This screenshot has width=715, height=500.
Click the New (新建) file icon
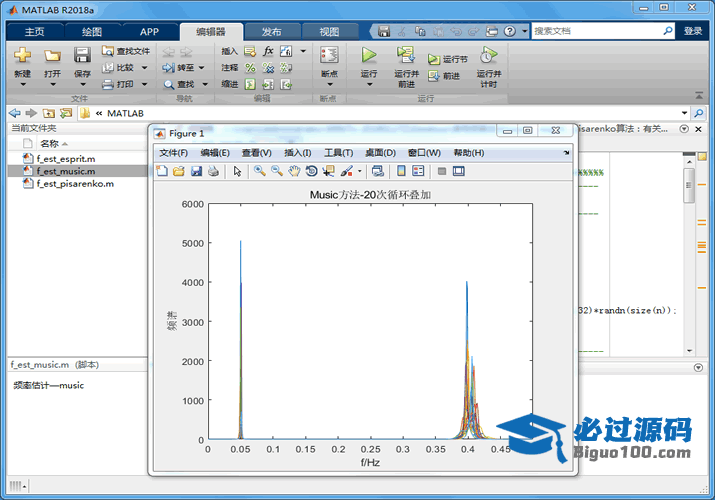tap(22, 56)
